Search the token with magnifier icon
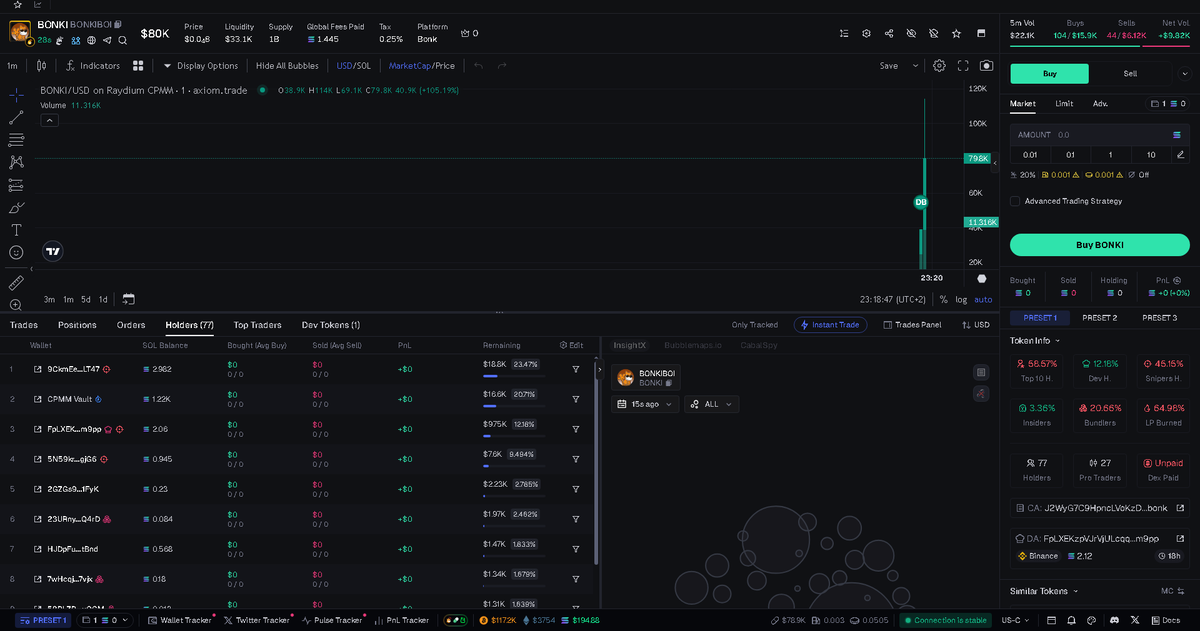The image size is (1200, 631). (x=123, y=41)
